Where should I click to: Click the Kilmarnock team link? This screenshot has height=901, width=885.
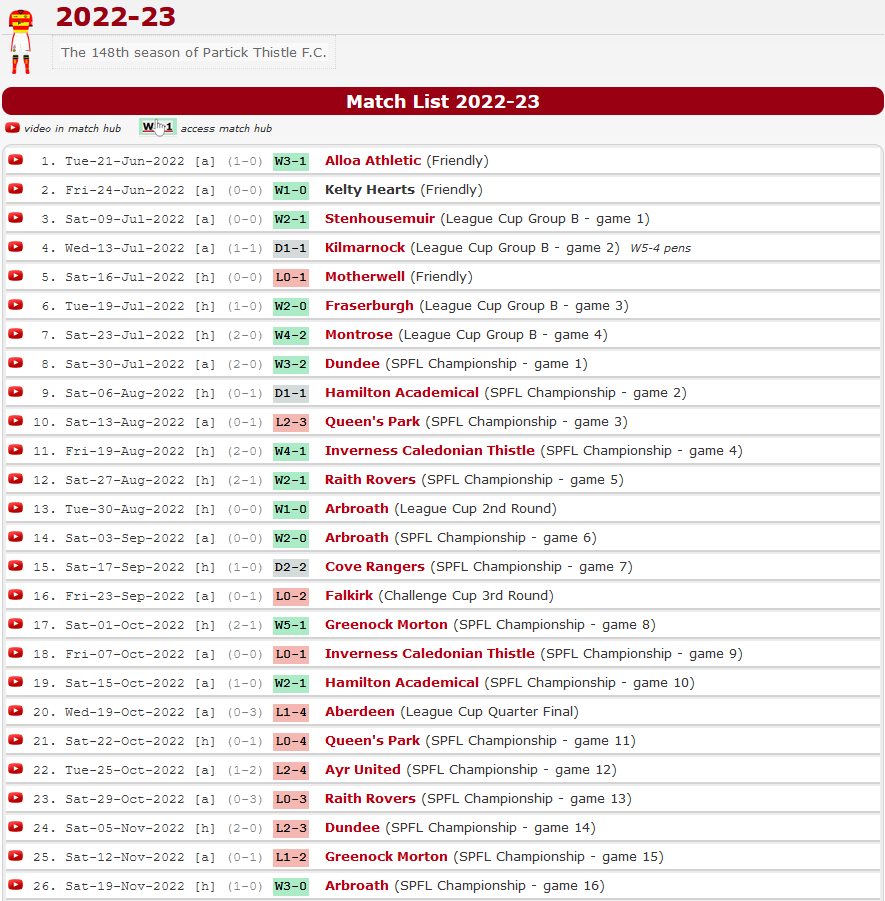coord(365,248)
